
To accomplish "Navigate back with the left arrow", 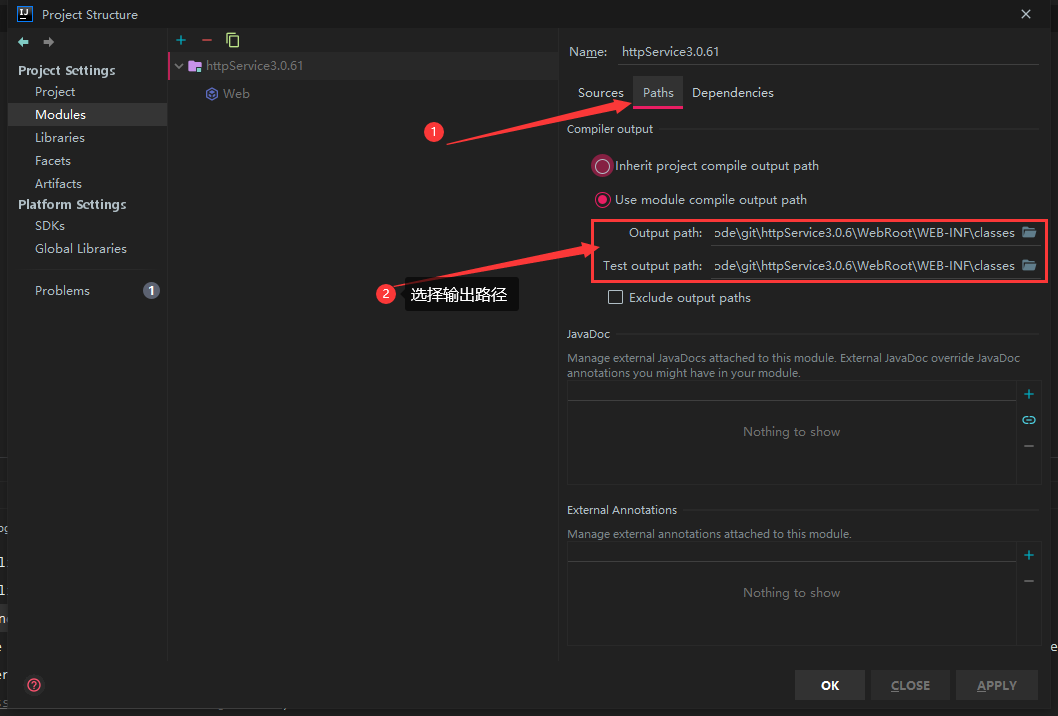I will point(21,42).
